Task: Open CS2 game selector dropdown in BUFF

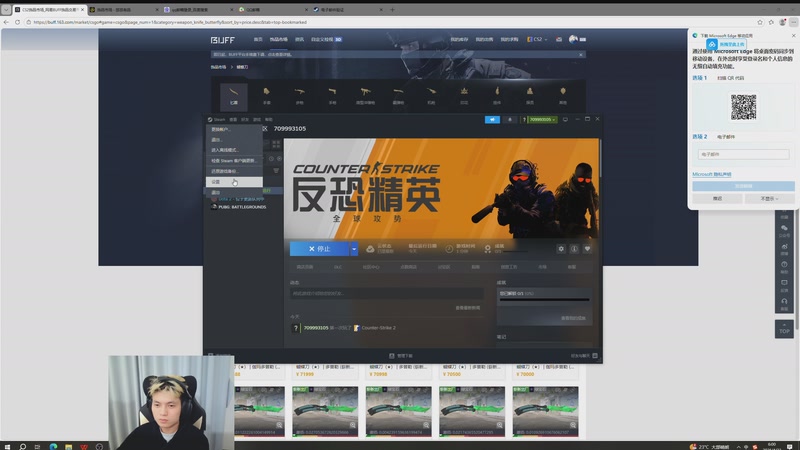Action: point(537,39)
